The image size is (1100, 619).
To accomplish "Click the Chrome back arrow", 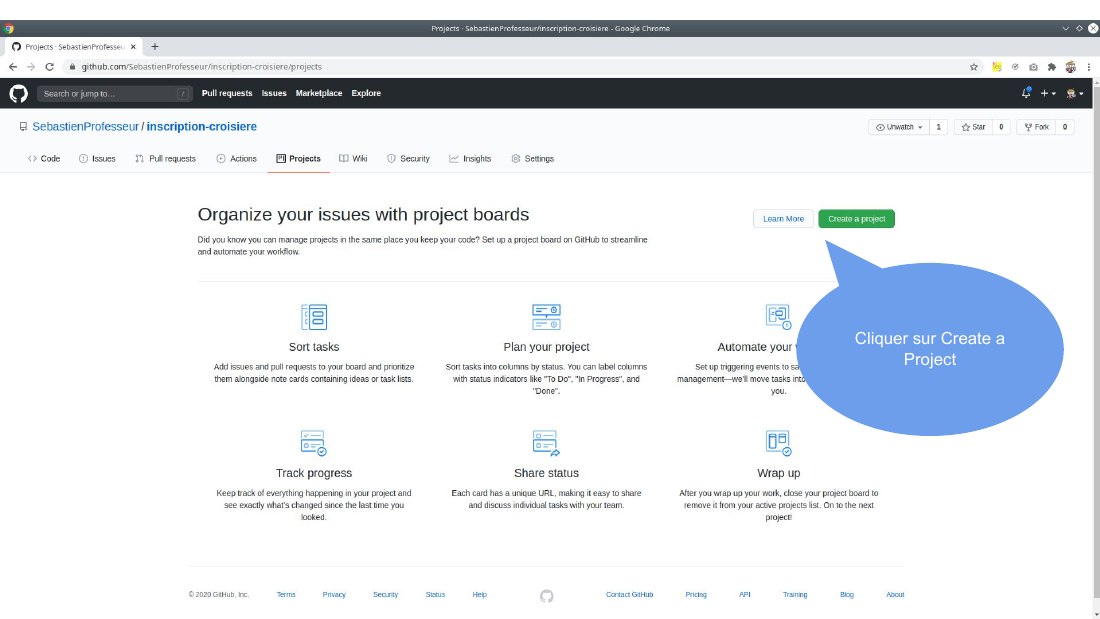I will (13, 67).
